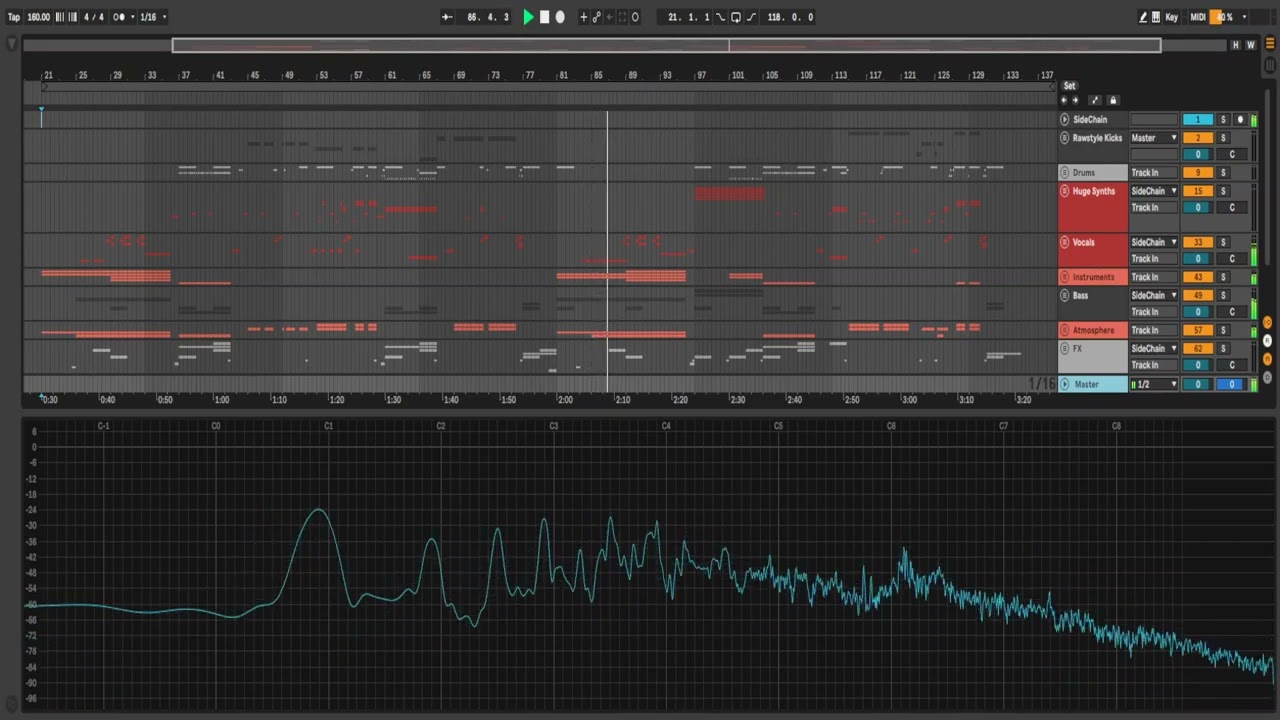This screenshot has width=1280, height=720.
Task: Click the 4 / 4 time signature field
Action: pyautogui.click(x=93, y=17)
